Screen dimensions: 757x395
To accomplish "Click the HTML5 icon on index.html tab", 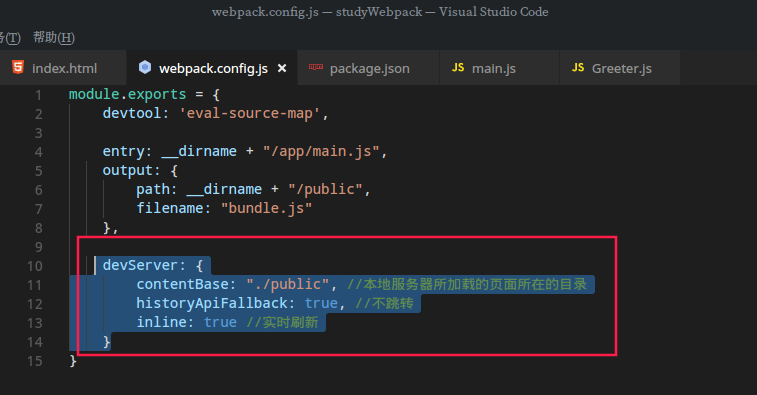I will coord(18,67).
